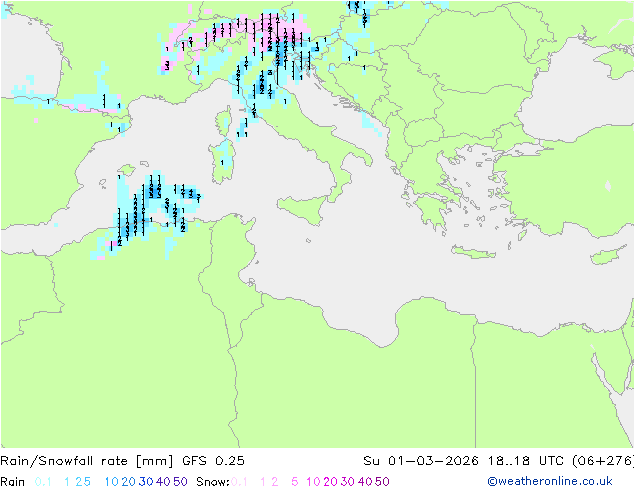Select the Rain legend value 0.1
This screenshot has width=634, height=490.
(x=43, y=482)
